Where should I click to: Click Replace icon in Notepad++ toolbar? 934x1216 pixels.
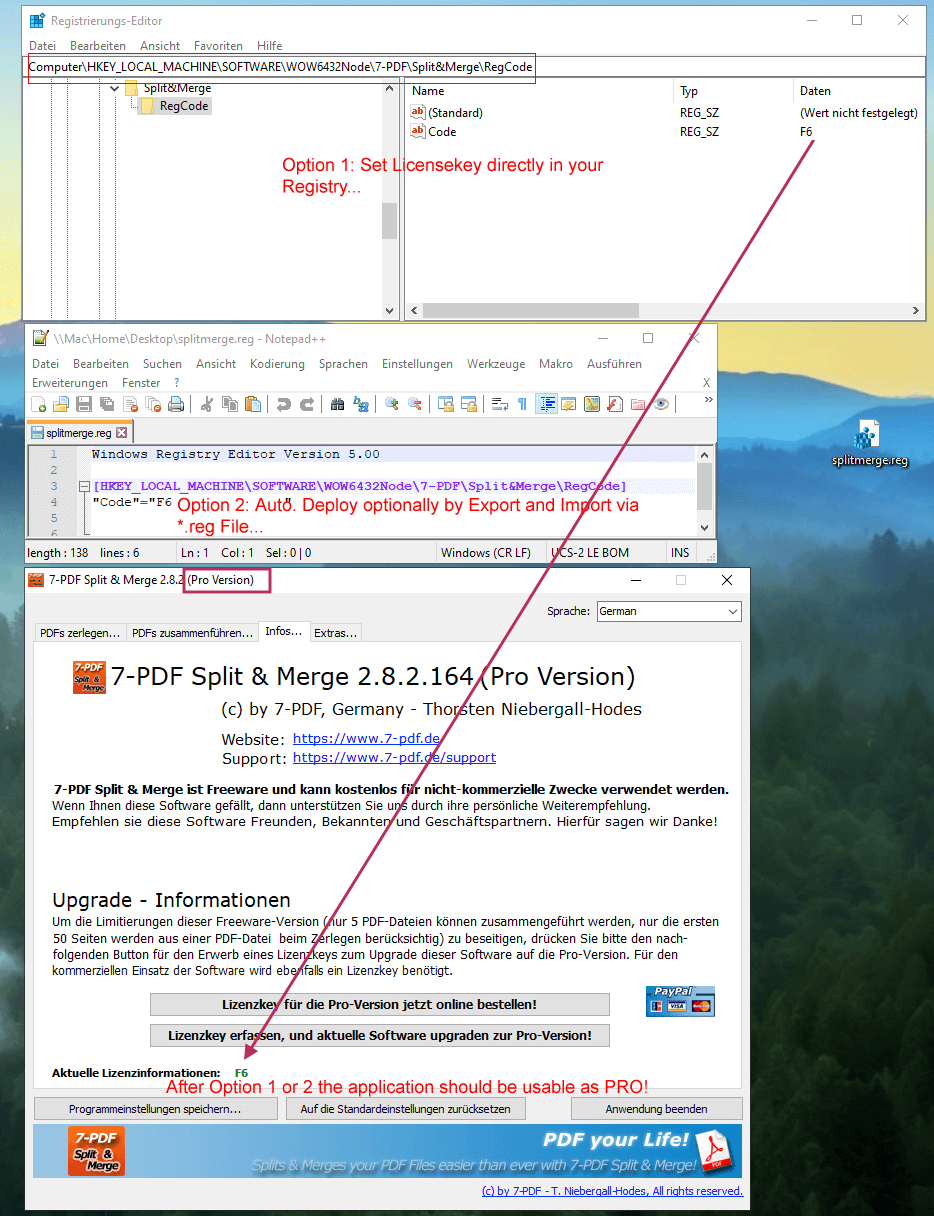point(361,404)
